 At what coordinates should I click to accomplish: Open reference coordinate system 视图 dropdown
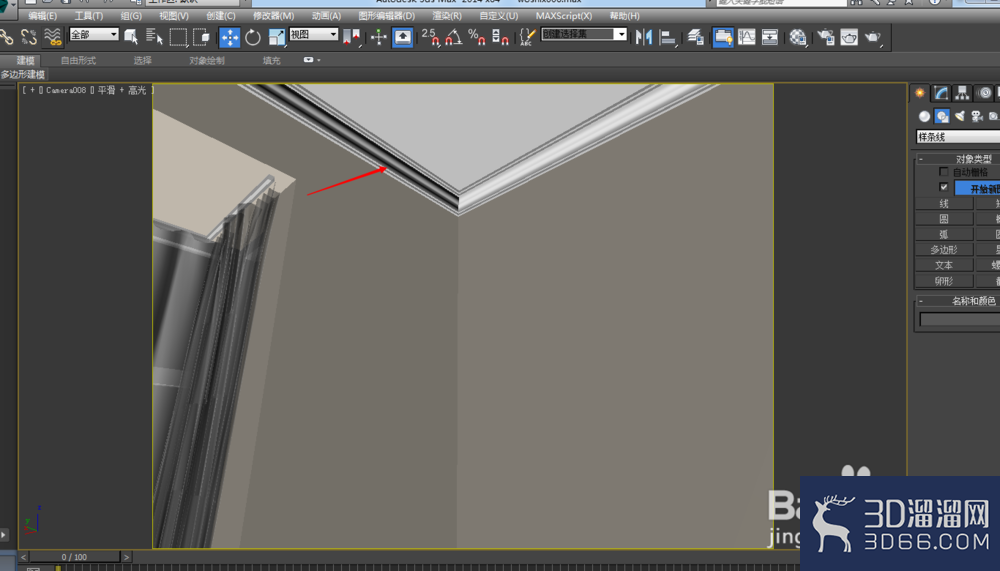[x=313, y=34]
